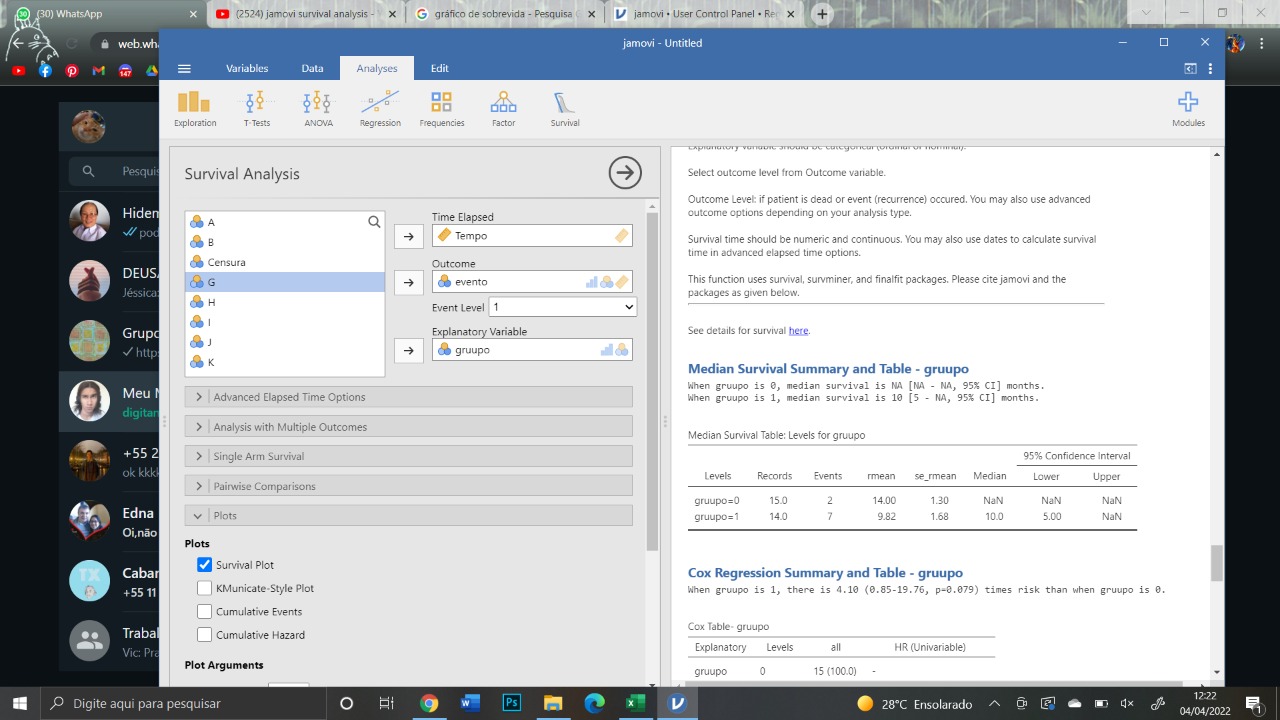
Task: Select variable H in the list
Action: 285,302
